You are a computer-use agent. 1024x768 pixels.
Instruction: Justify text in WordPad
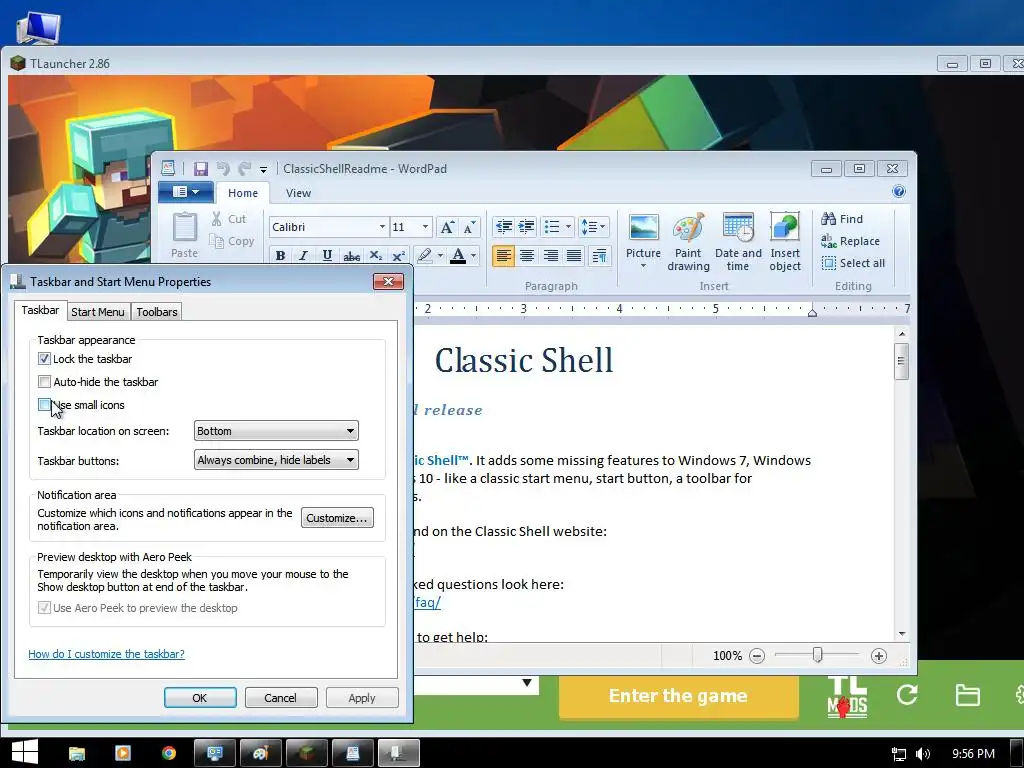tap(574, 255)
